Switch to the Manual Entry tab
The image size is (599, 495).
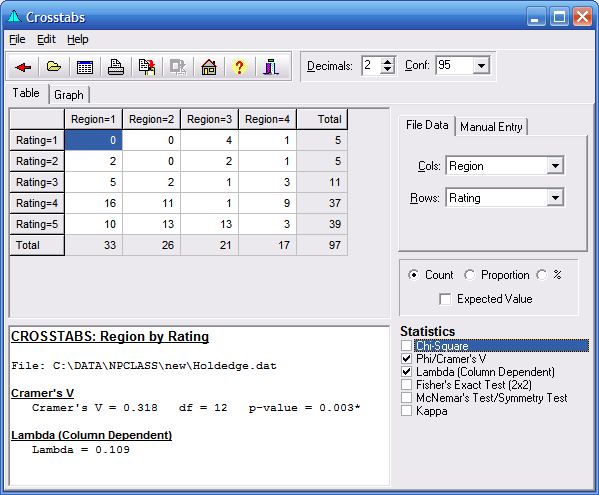pos(491,127)
